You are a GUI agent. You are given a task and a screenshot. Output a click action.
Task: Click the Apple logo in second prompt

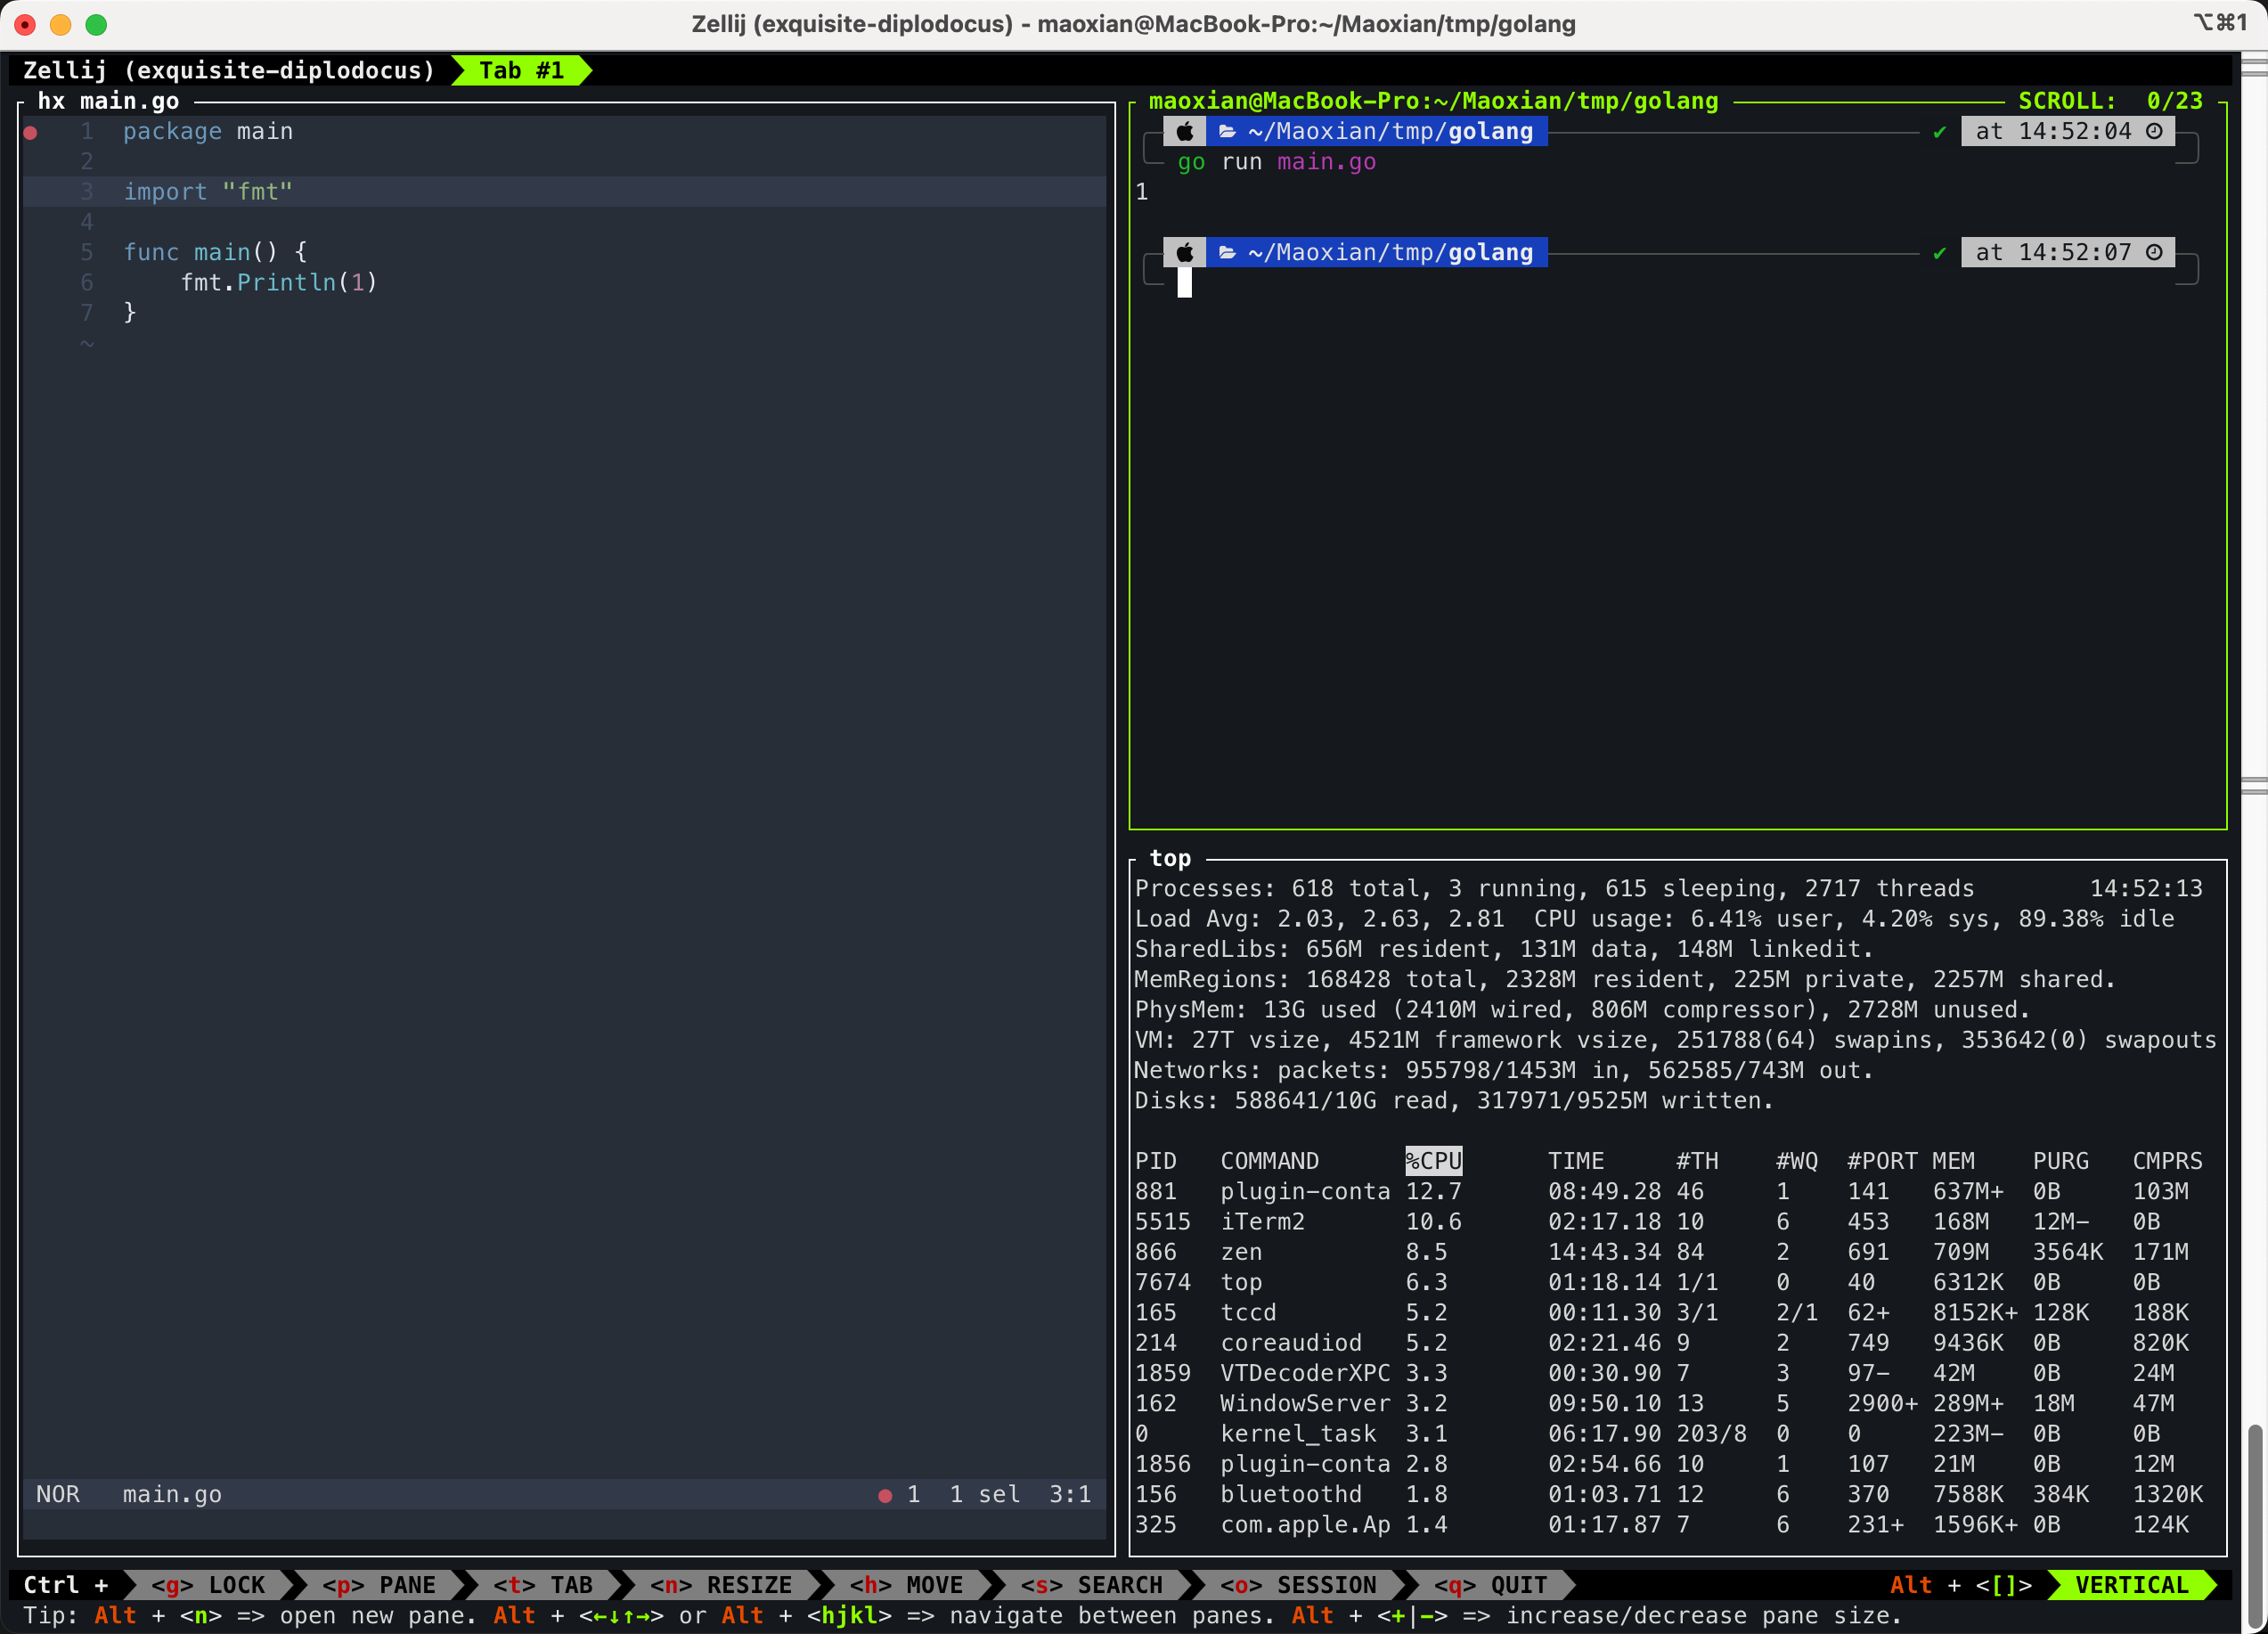(x=1184, y=252)
